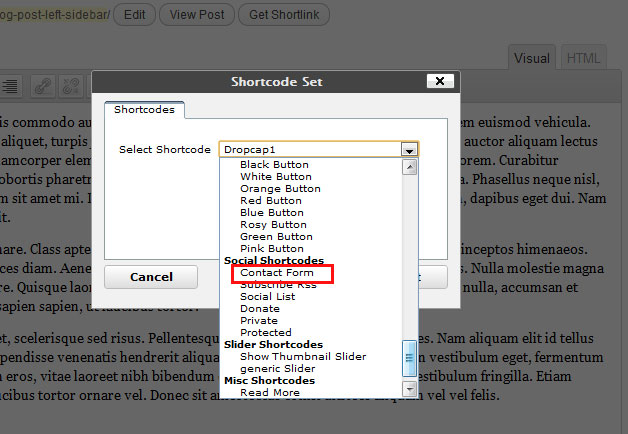
Task: Pick Show Thumbnail Slider option
Action: 303,357
